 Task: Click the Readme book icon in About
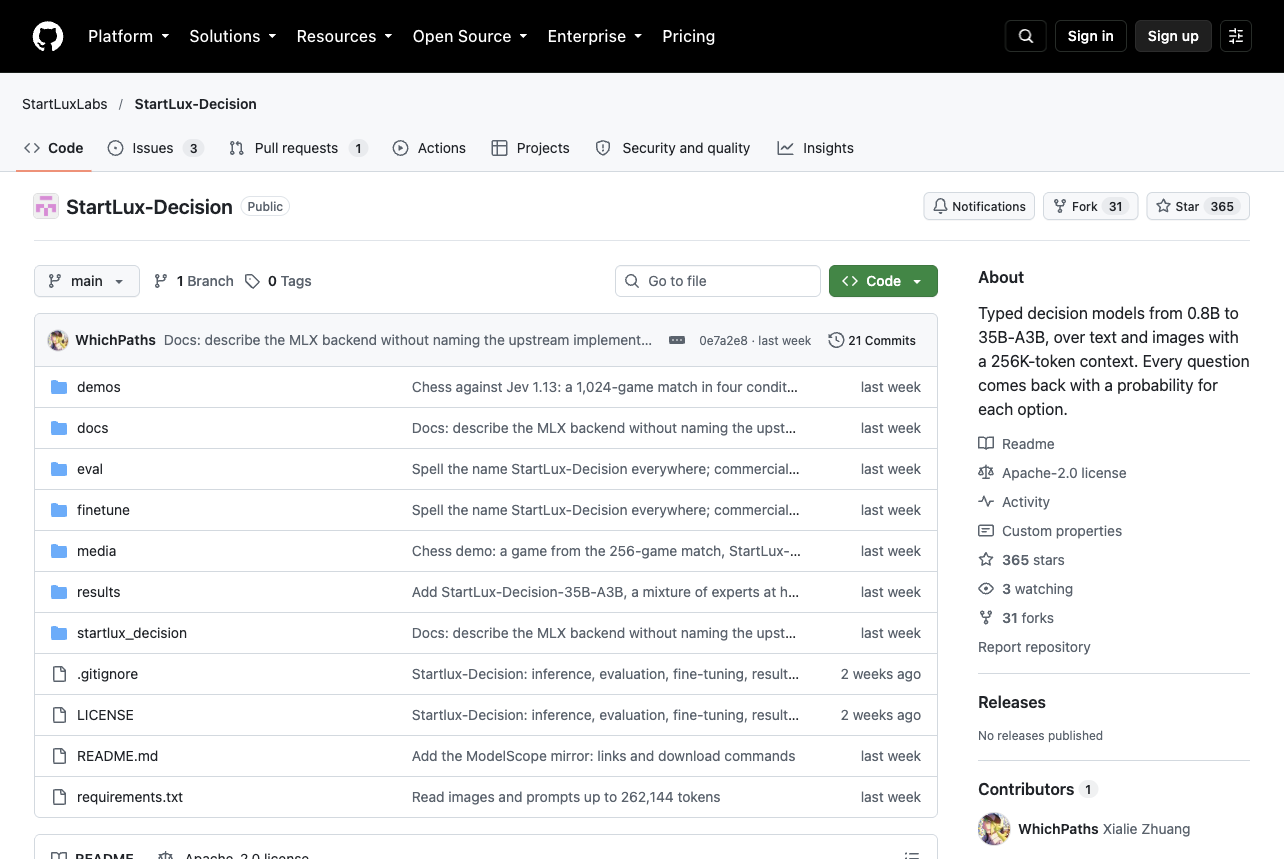(986, 444)
